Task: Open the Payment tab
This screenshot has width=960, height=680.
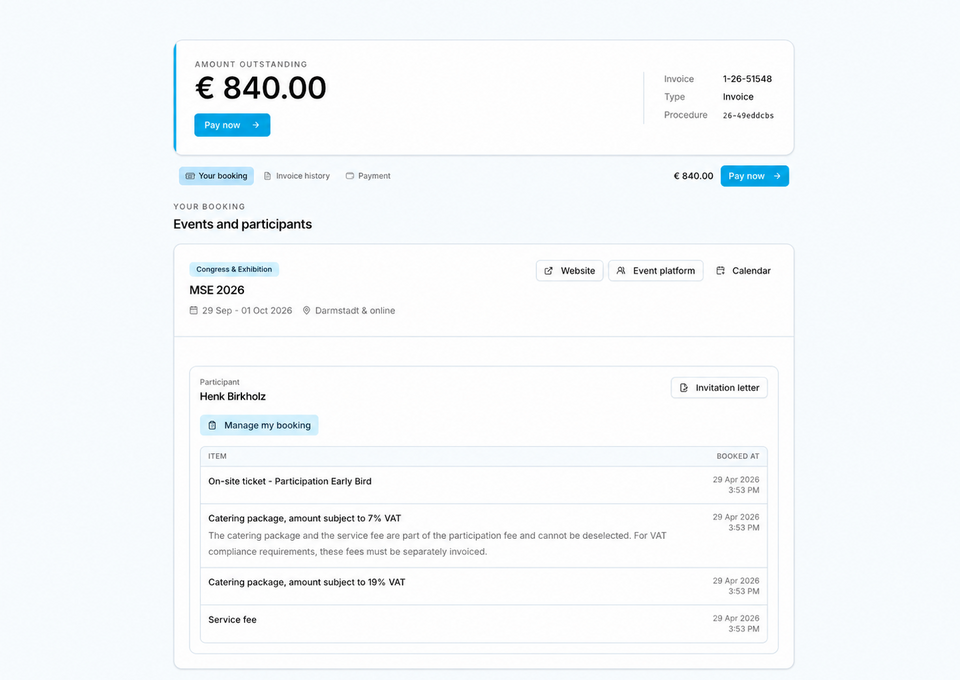Action: [x=368, y=176]
